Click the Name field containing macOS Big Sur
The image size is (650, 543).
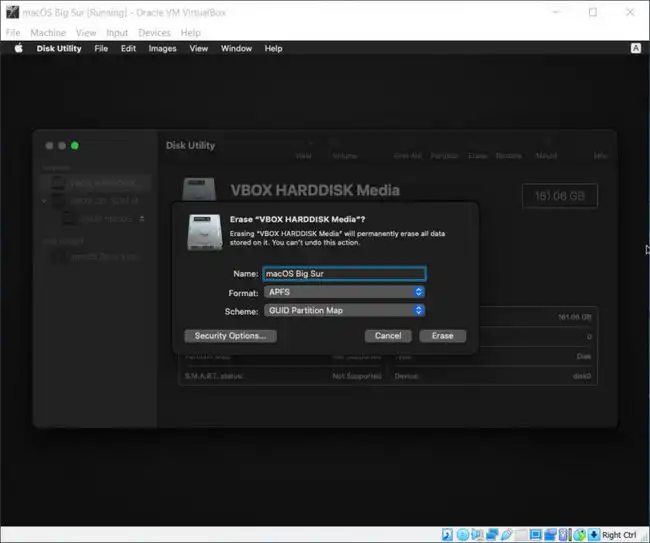coord(344,273)
